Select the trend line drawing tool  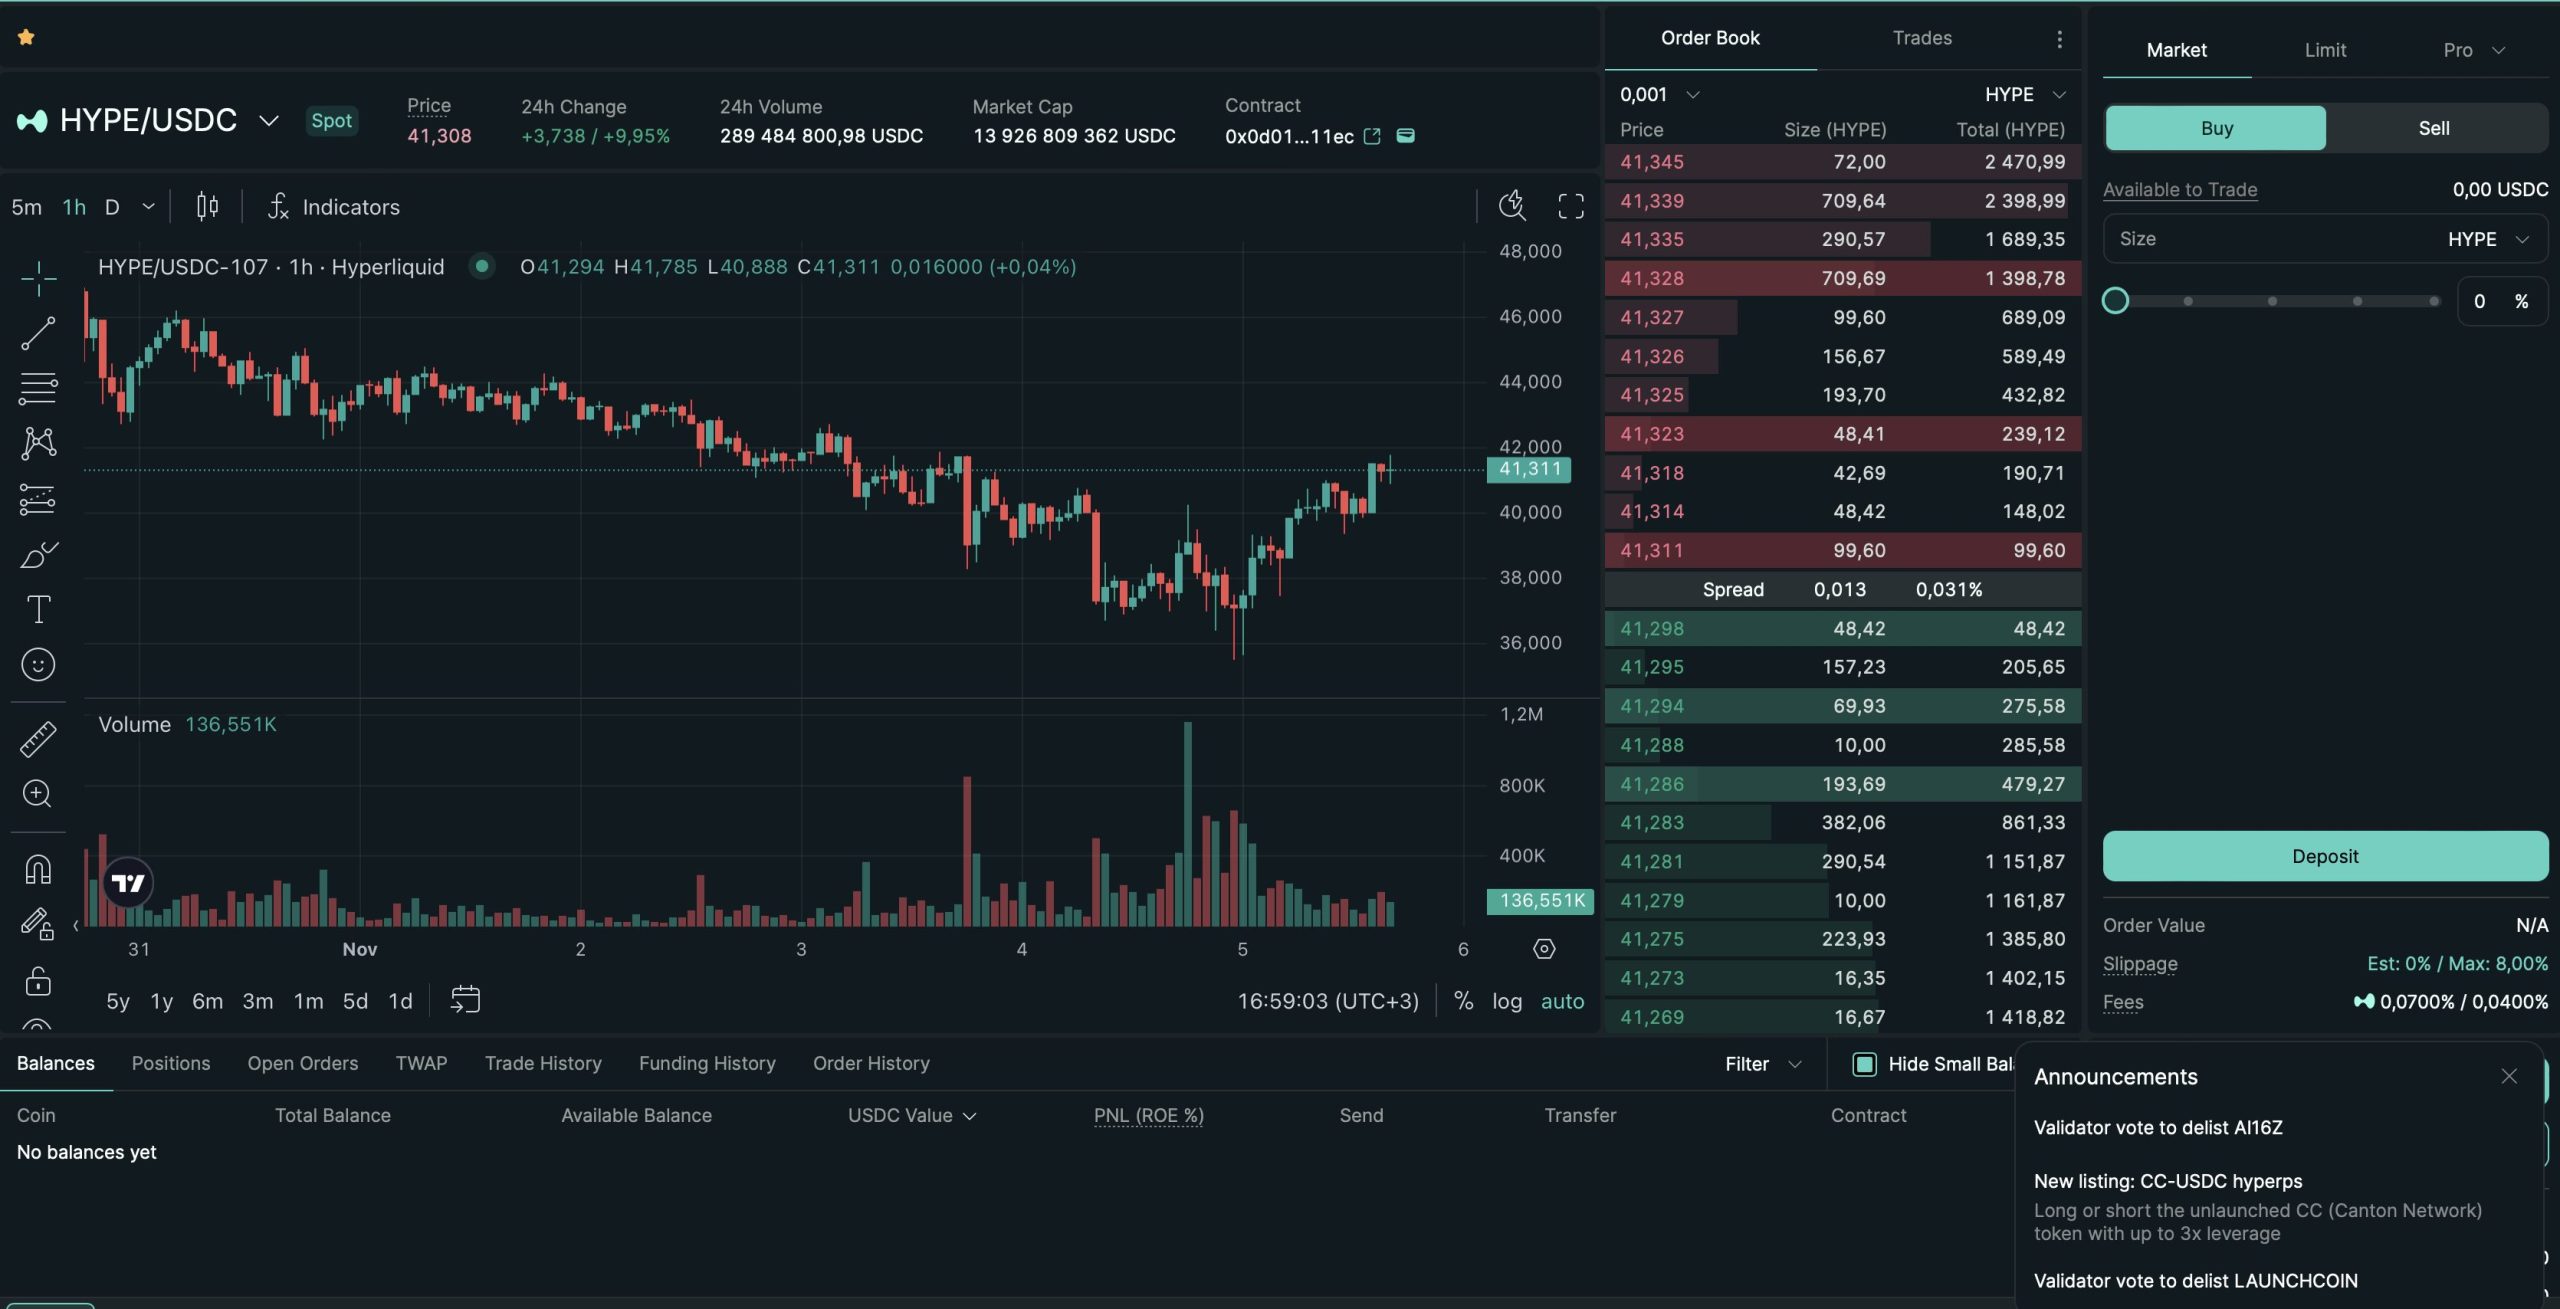(x=38, y=333)
